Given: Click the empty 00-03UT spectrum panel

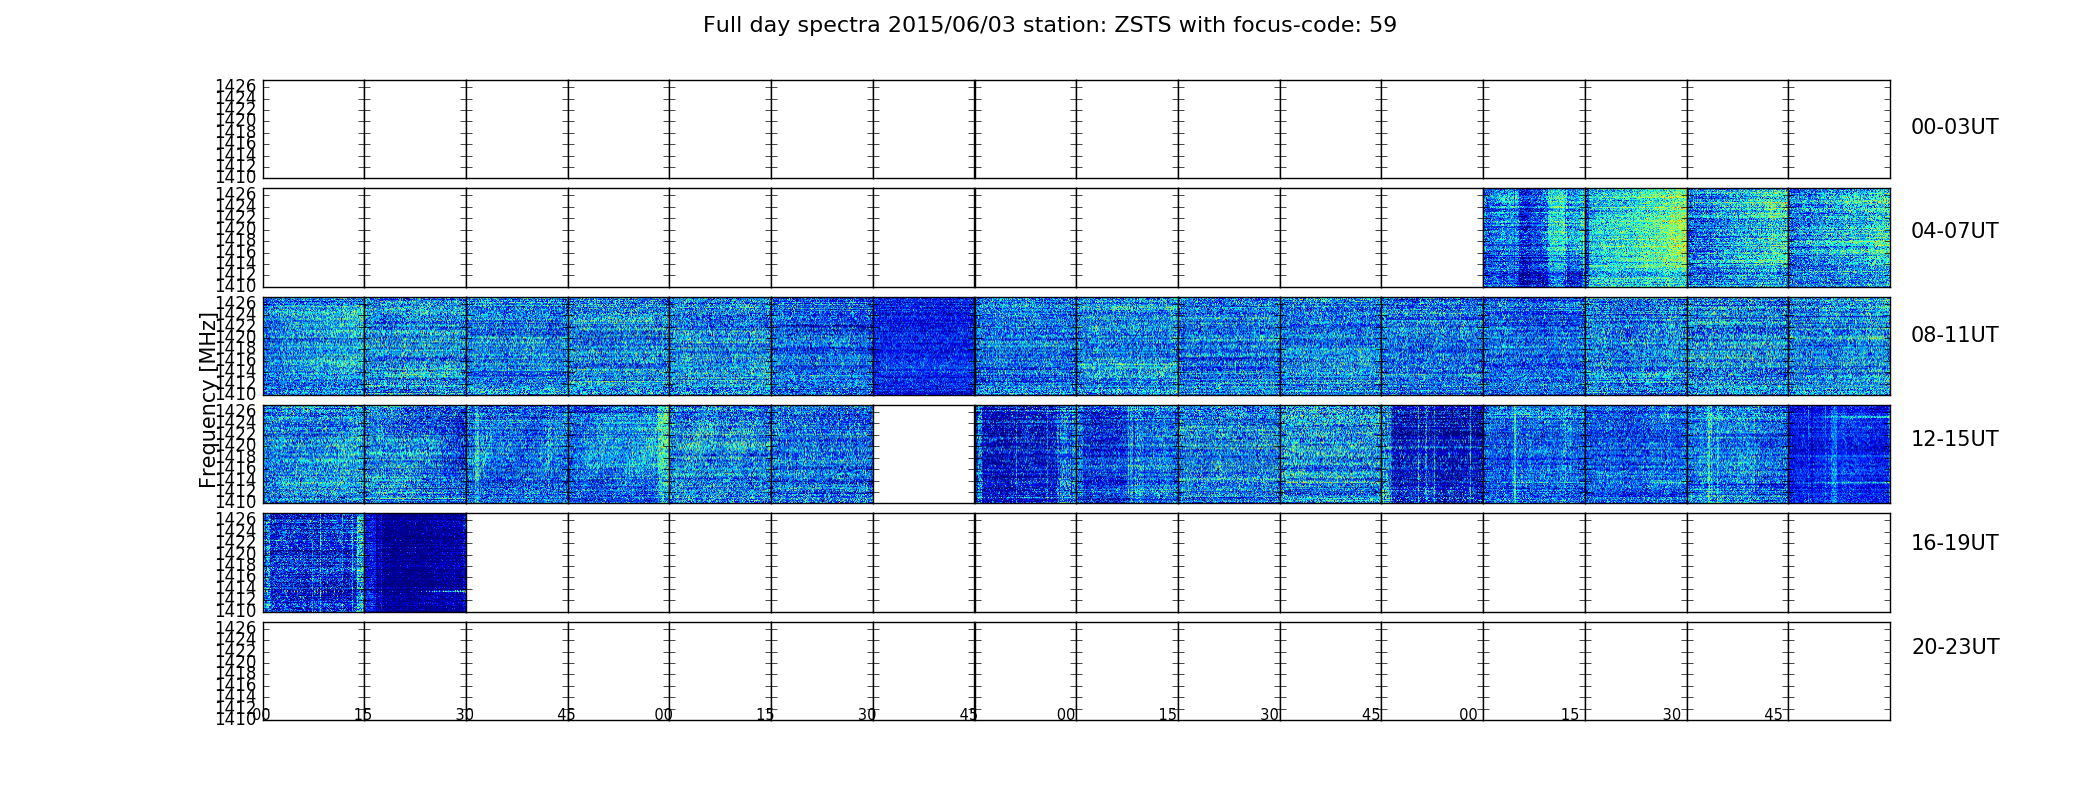Looking at the screenshot, I should [1076, 129].
